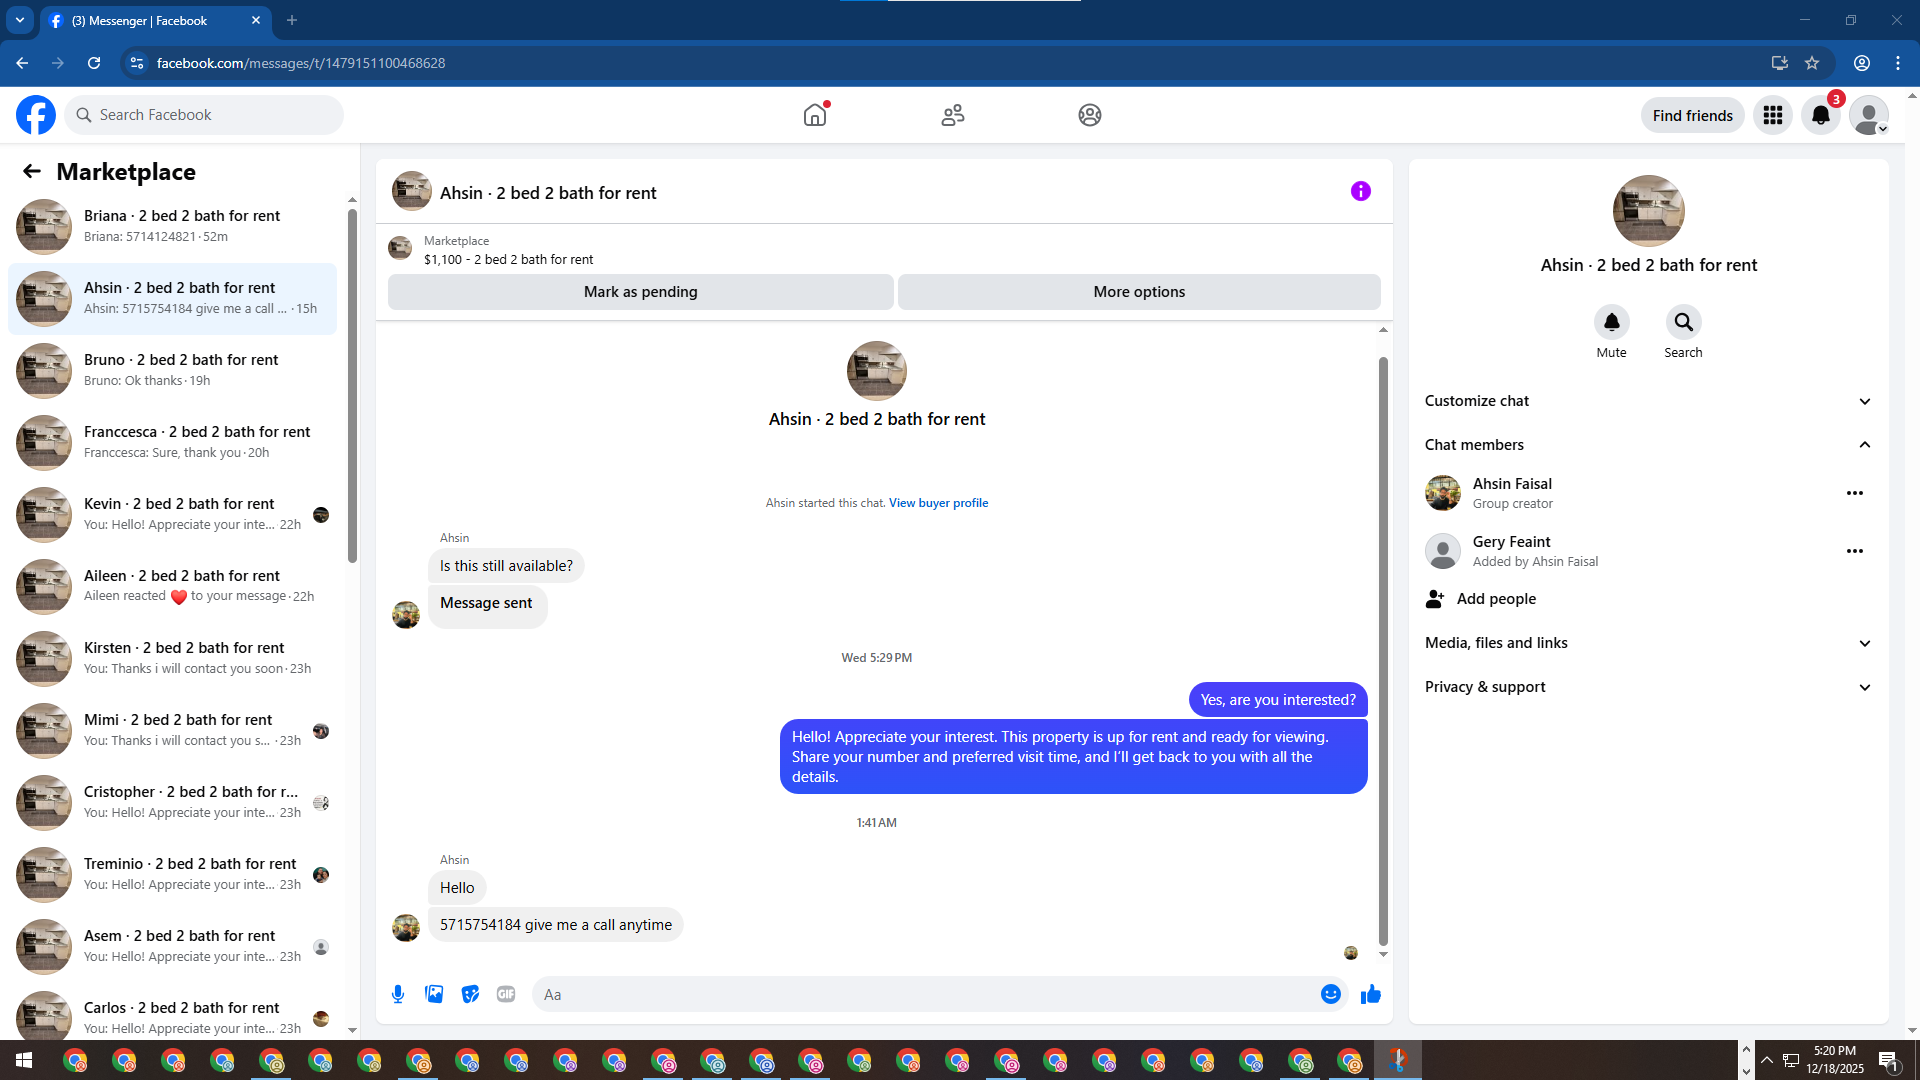Open Groups icon in top navigation

pyautogui.click(x=1090, y=115)
